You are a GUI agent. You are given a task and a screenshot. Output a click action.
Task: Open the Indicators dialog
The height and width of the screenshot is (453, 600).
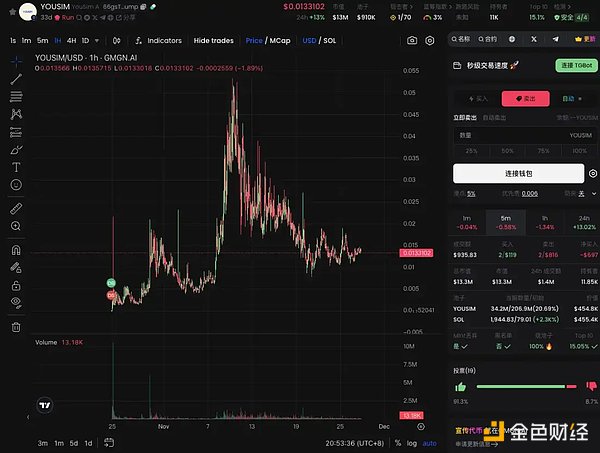pos(158,41)
